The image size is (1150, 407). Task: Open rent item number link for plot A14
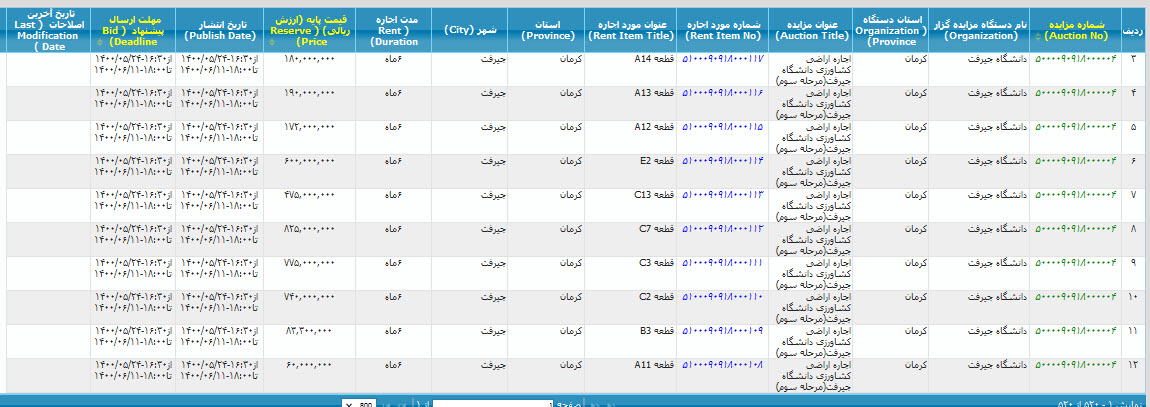click(722, 59)
